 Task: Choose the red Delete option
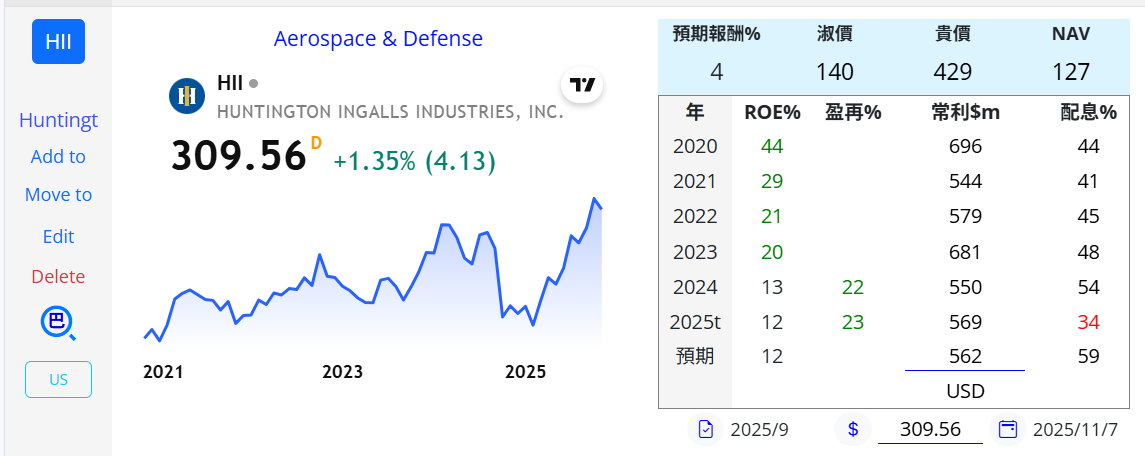(58, 277)
